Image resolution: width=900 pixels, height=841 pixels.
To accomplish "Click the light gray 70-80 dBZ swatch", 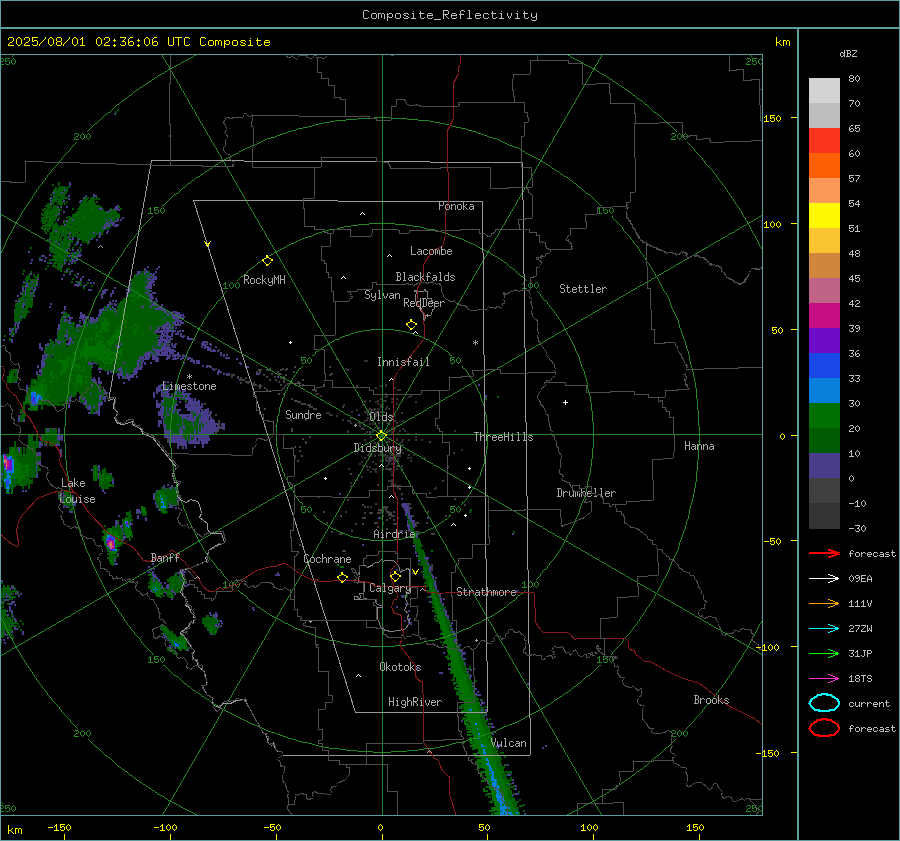I will point(824,91).
